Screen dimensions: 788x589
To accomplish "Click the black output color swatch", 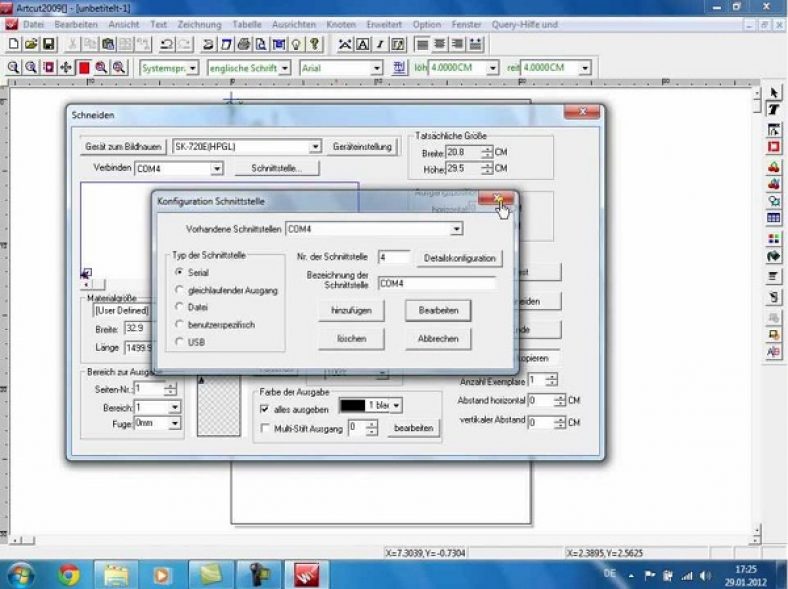I will (353, 405).
